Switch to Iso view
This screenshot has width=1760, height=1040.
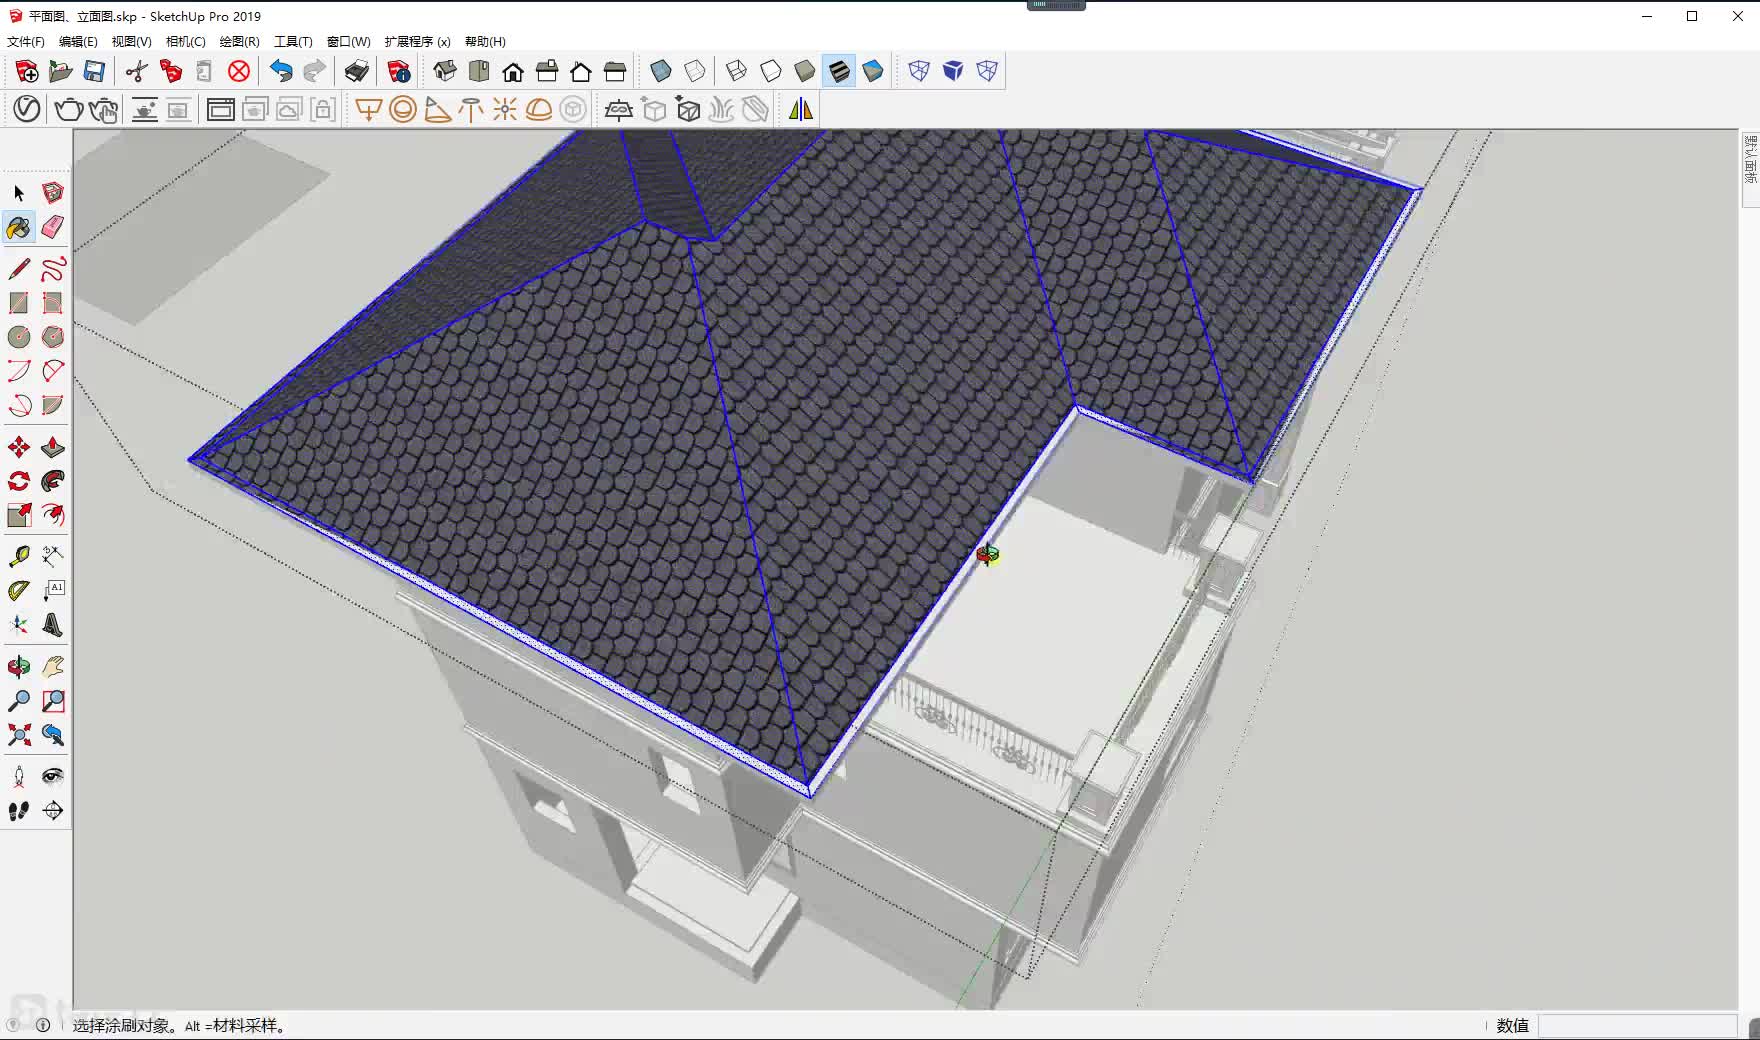coord(445,71)
